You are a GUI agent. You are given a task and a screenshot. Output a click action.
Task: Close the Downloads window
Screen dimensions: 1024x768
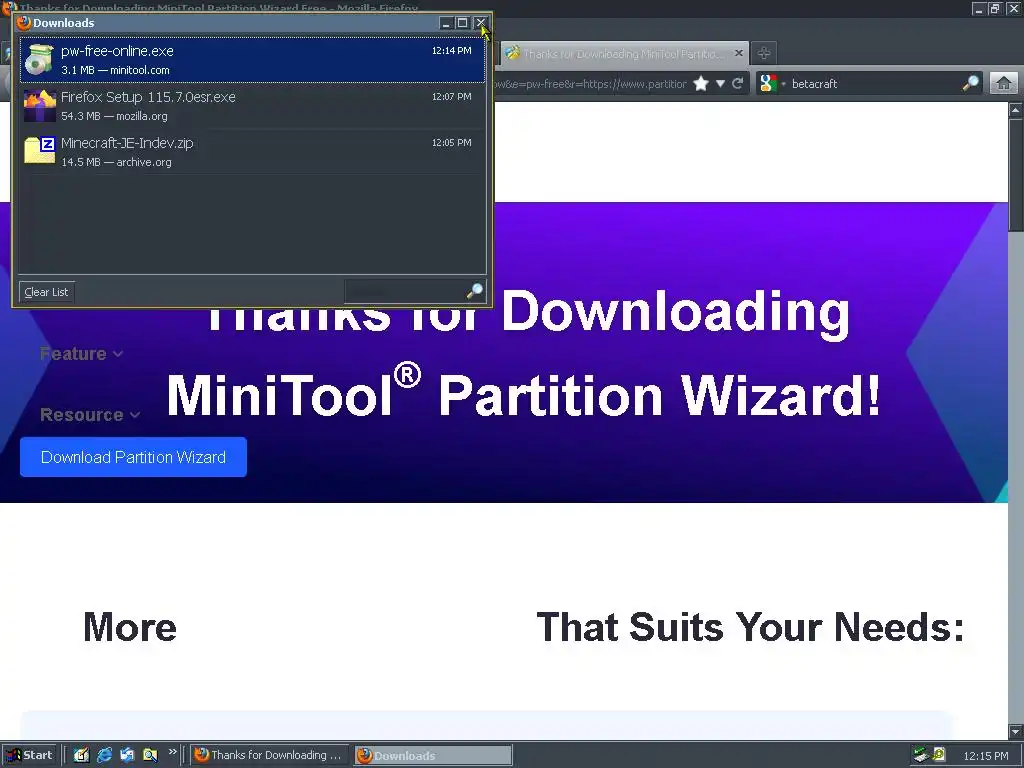click(480, 23)
